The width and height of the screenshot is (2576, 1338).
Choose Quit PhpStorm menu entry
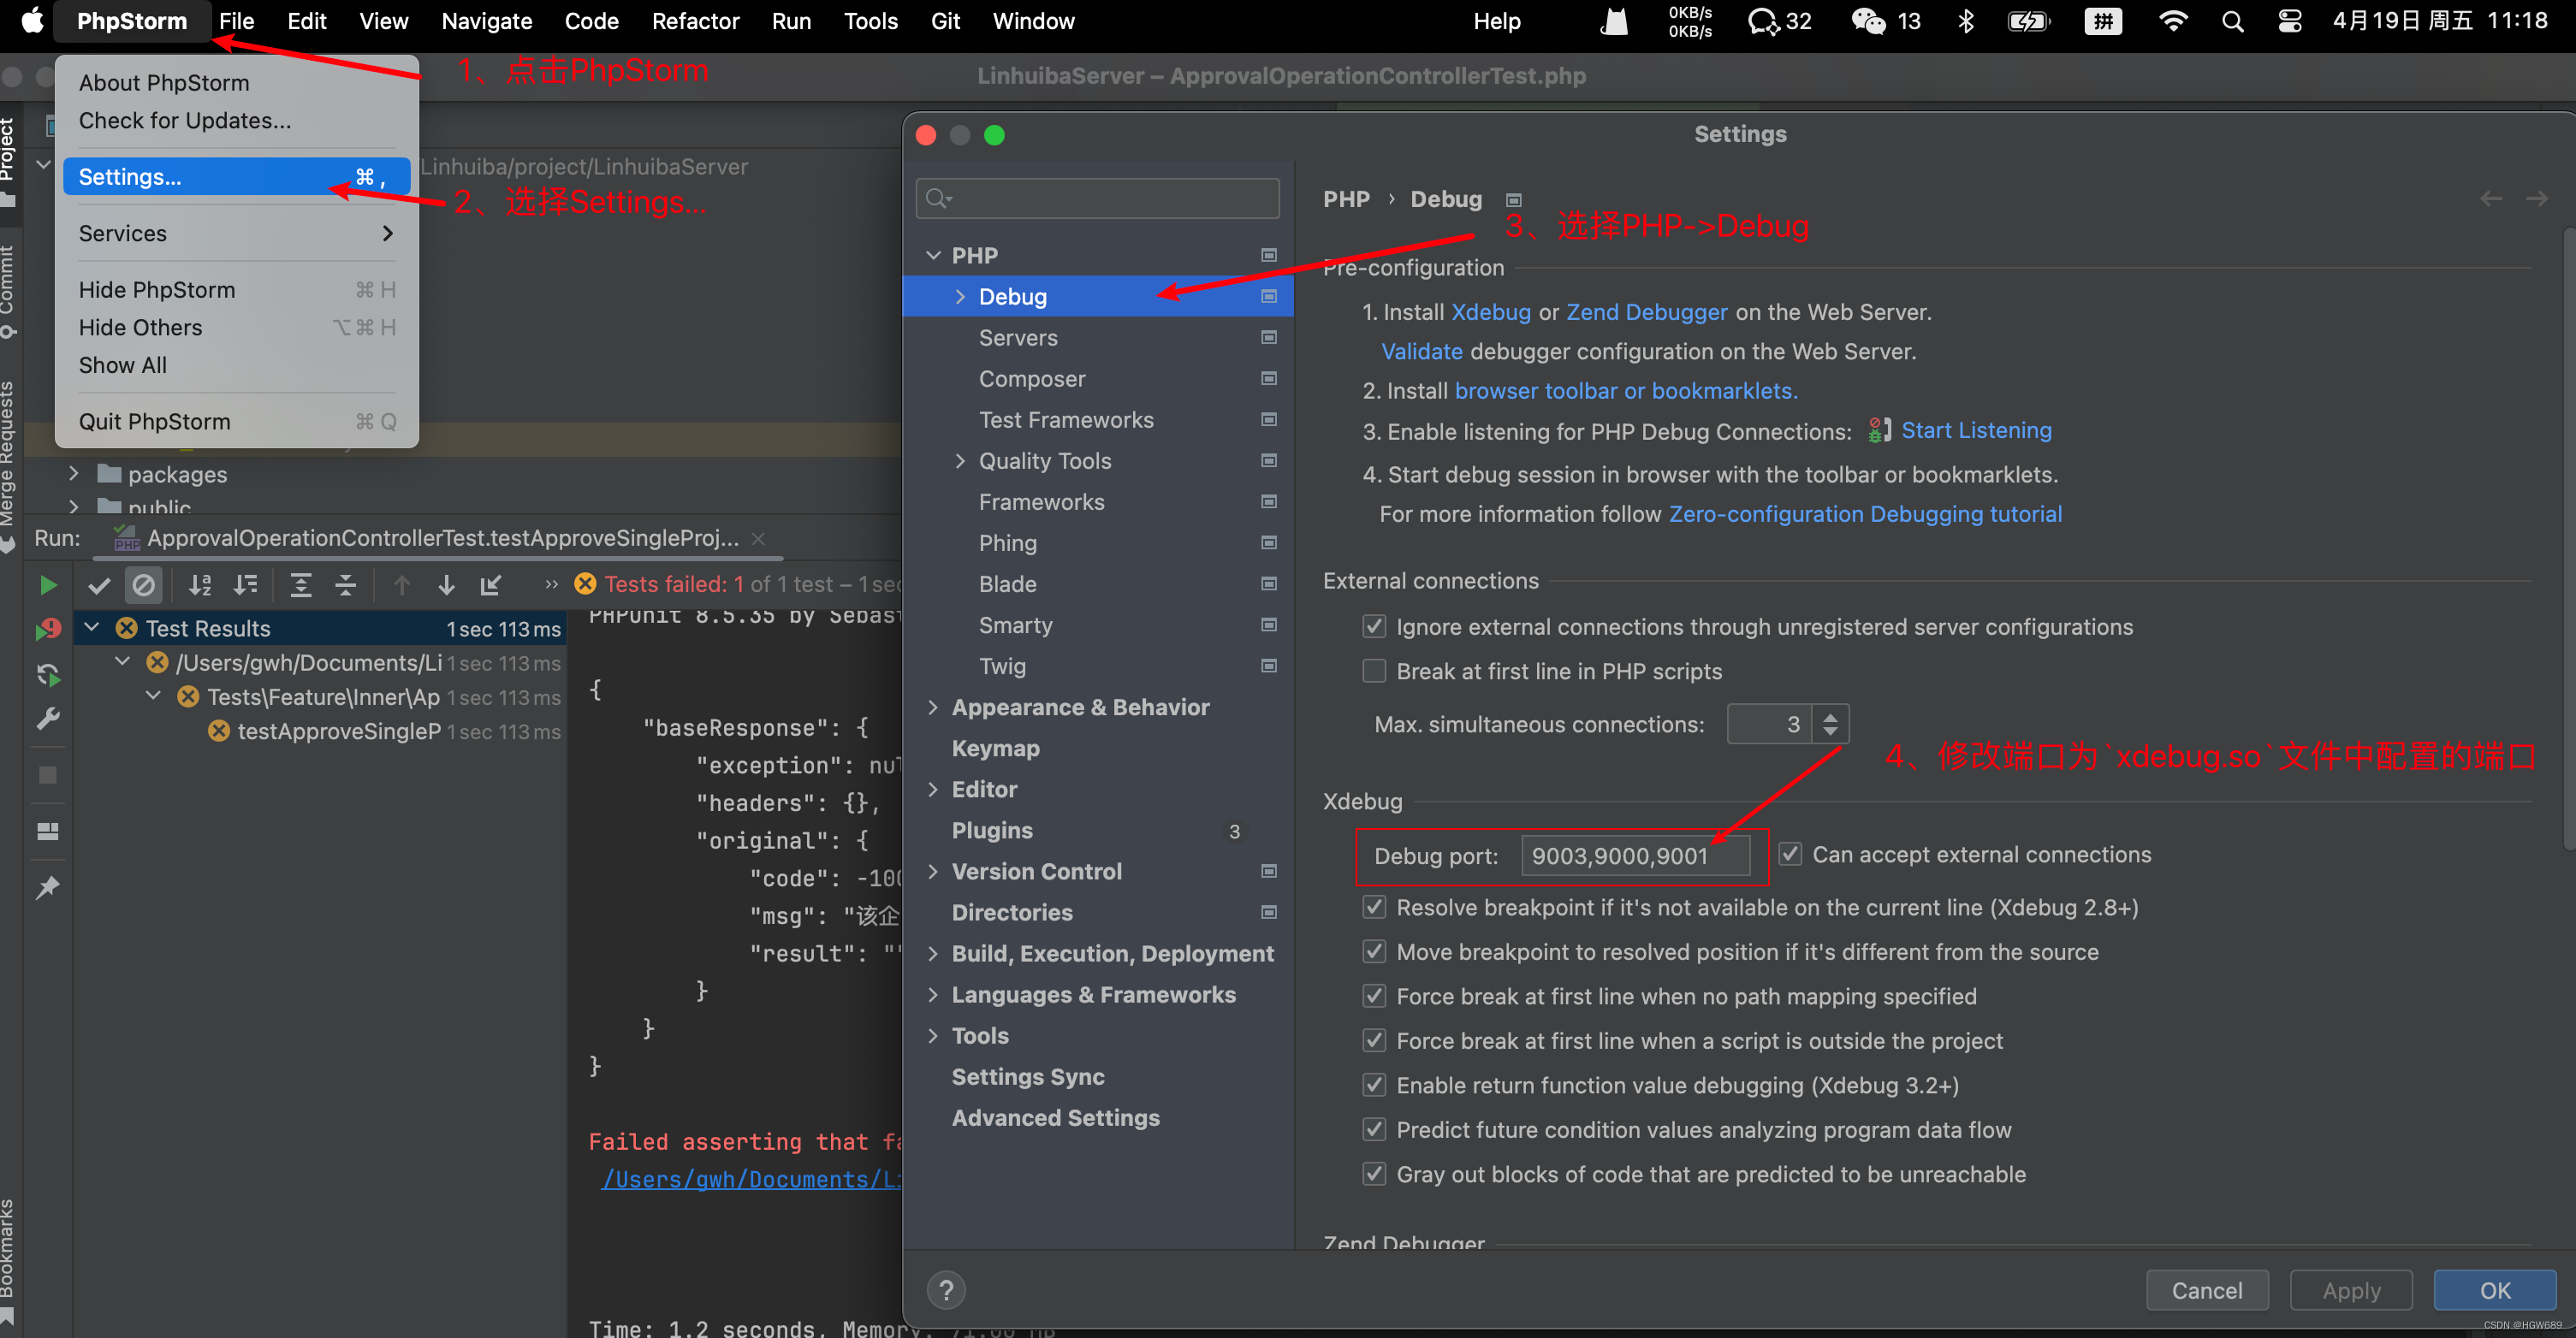236,422
